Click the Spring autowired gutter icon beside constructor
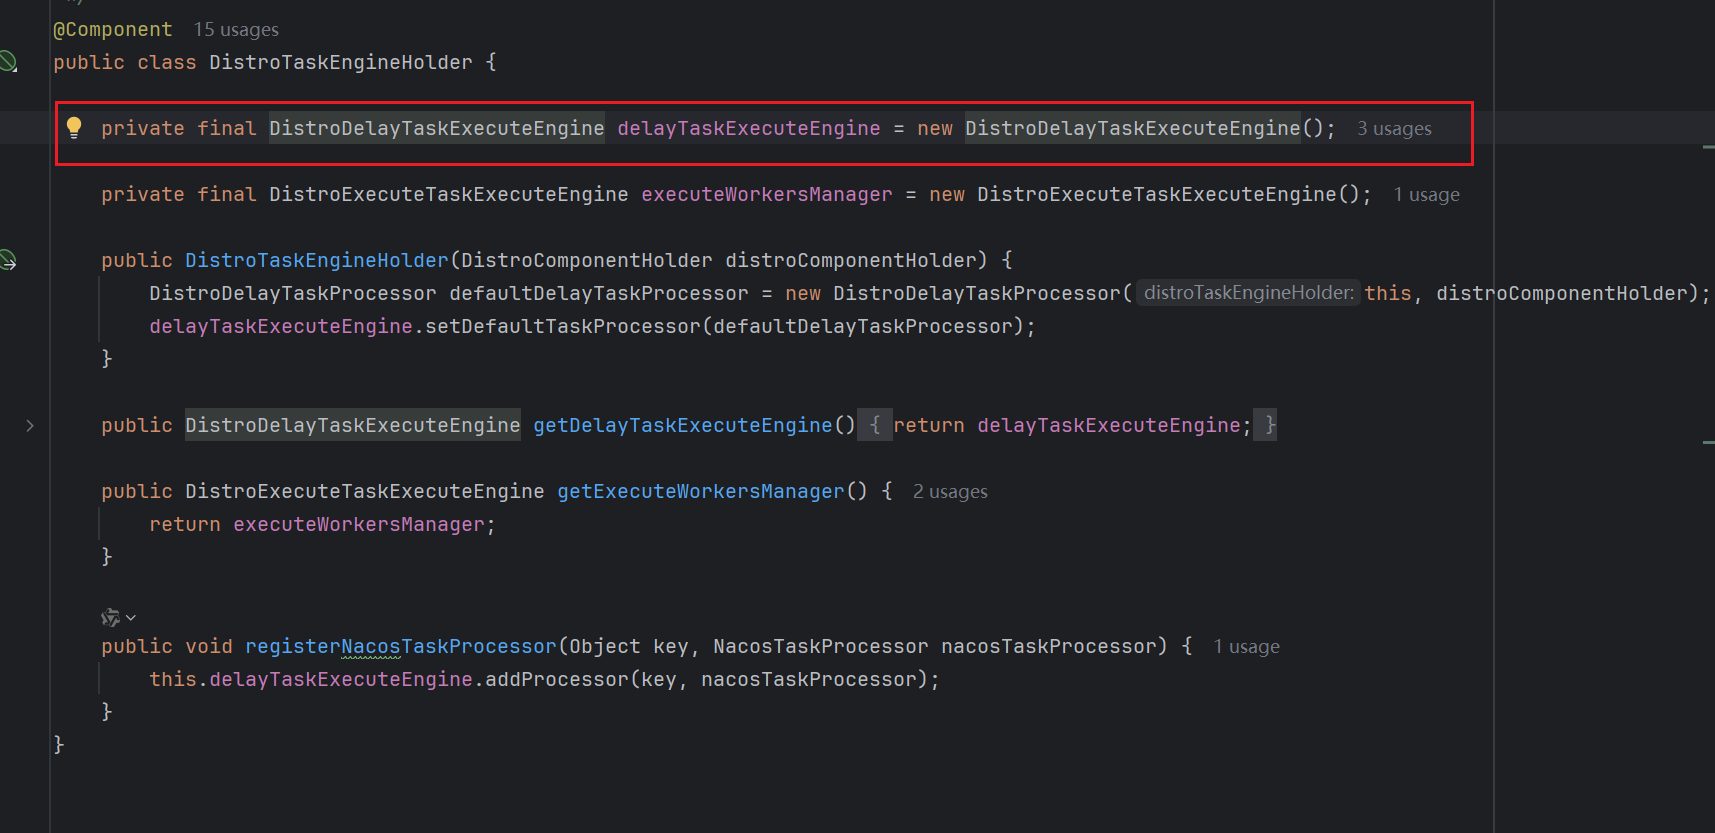Screen dimensions: 1715x833 8,261
